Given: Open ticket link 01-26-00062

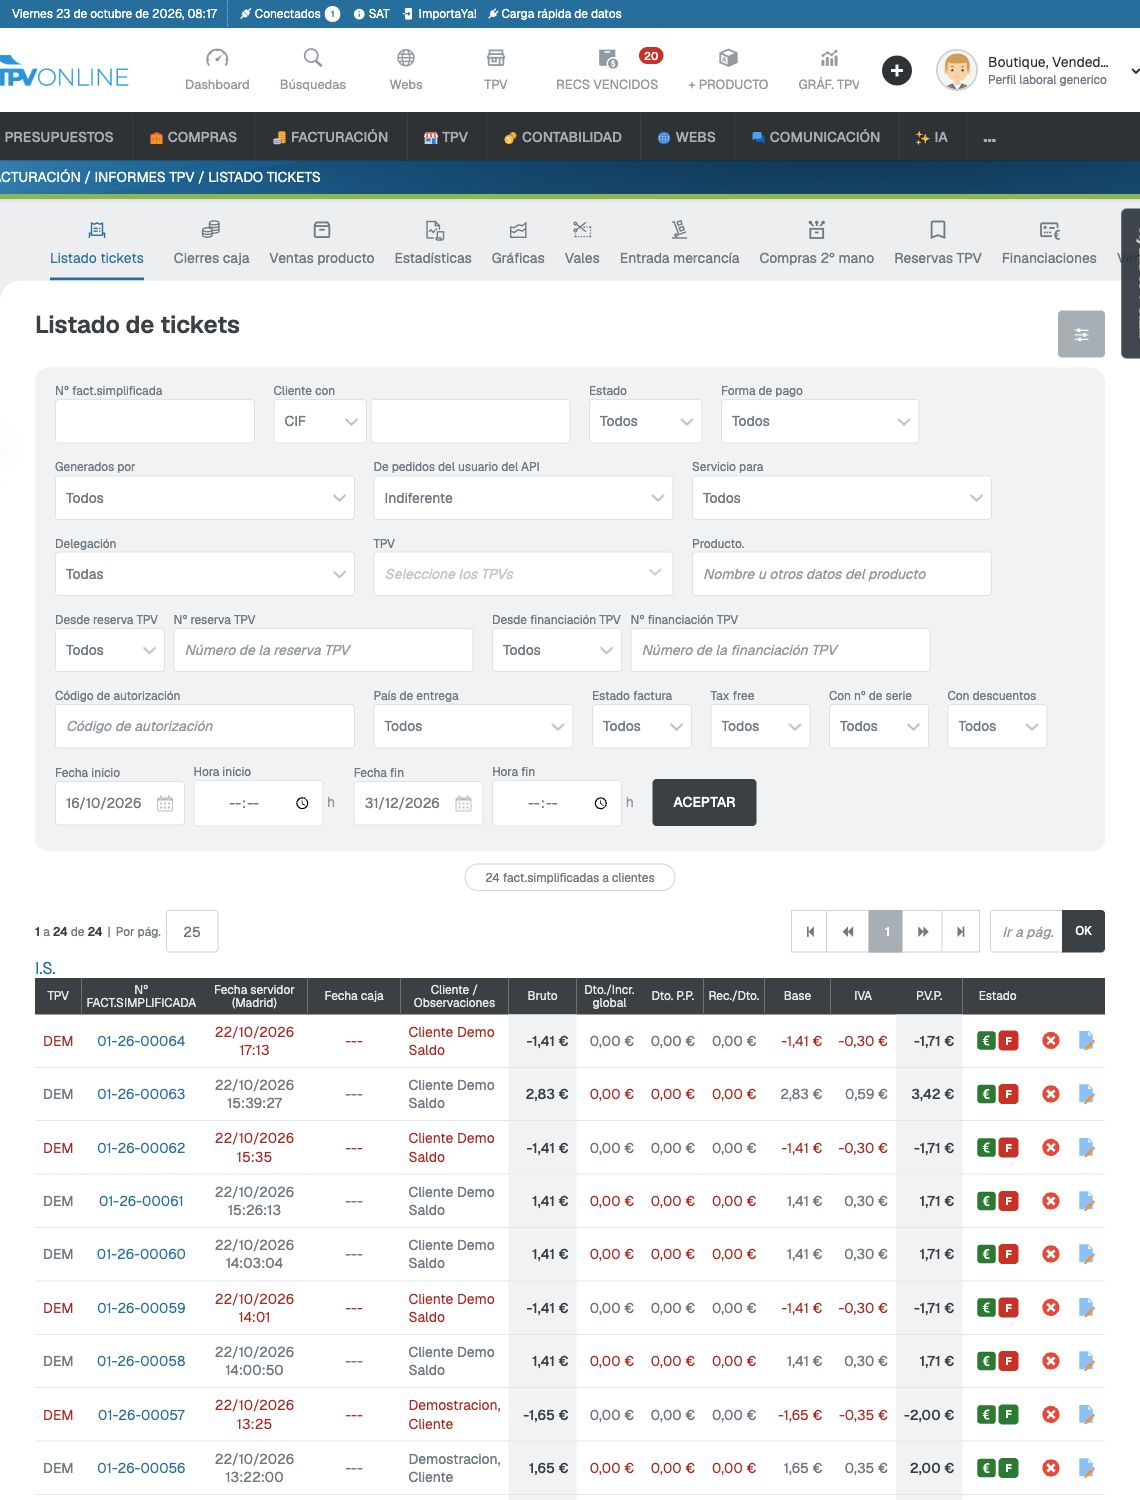Looking at the screenshot, I should pos(141,1148).
